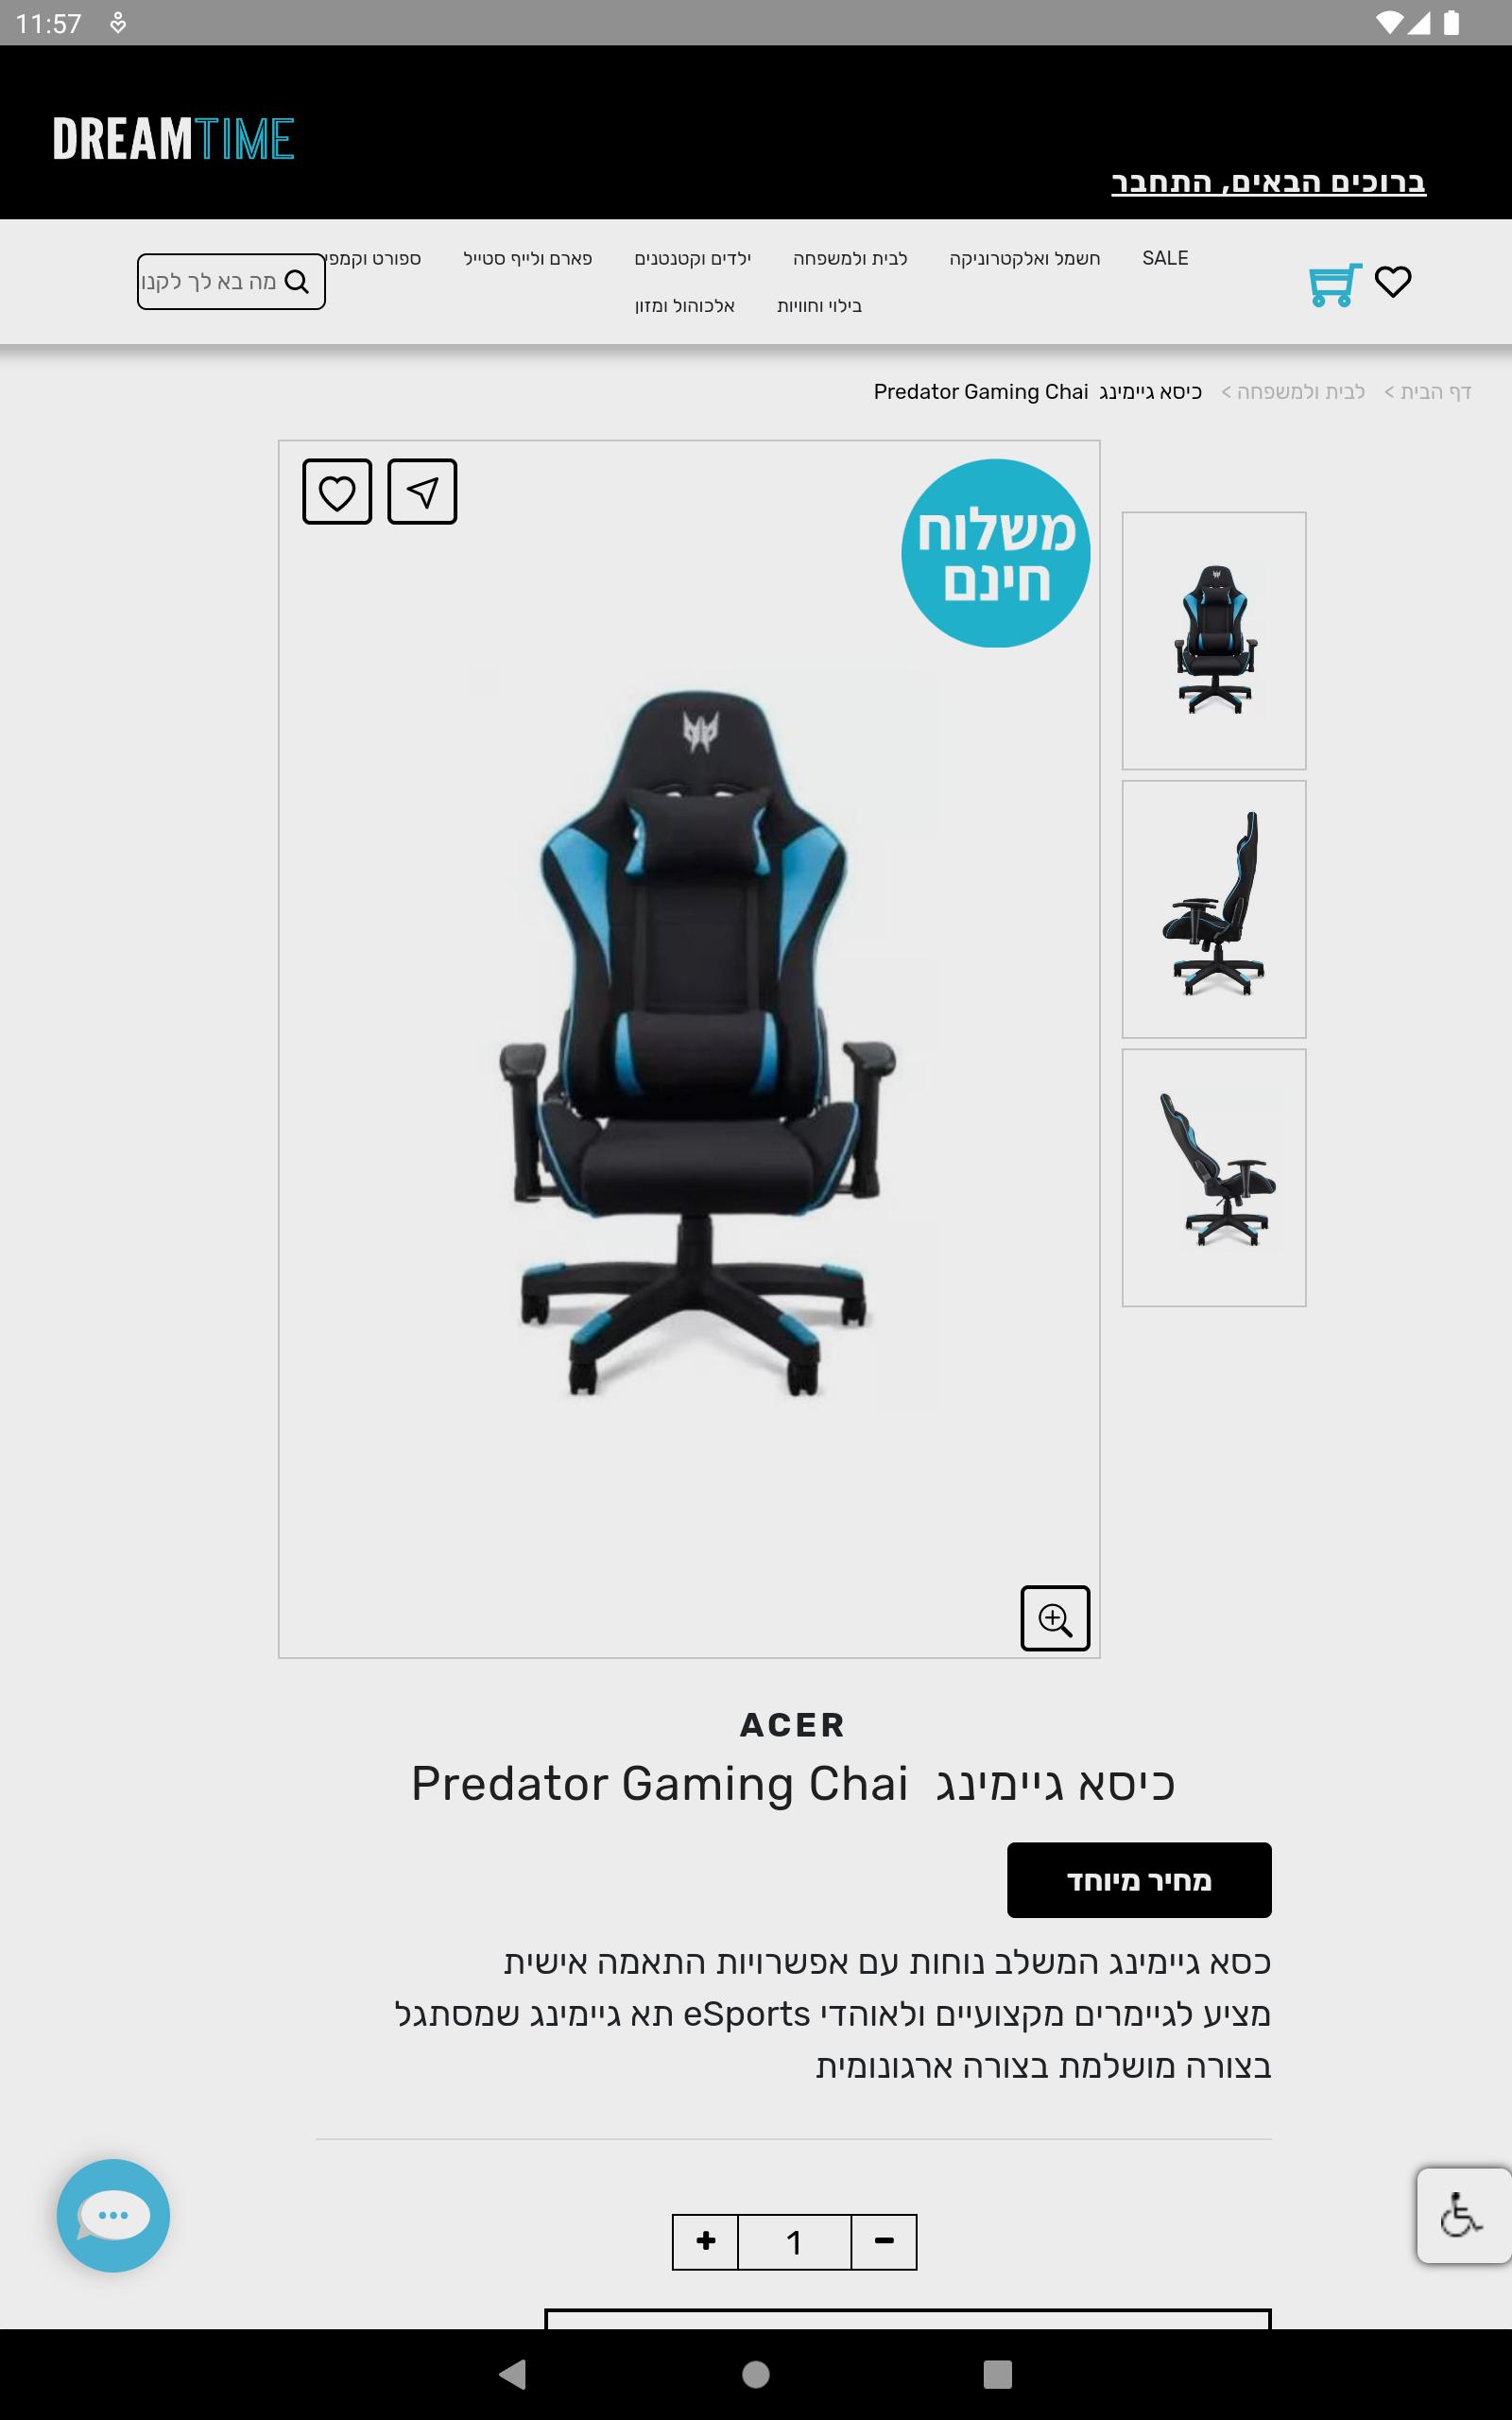This screenshot has height=2420, width=1512.
Task: Increase quantity with plus button
Action: [705, 2242]
